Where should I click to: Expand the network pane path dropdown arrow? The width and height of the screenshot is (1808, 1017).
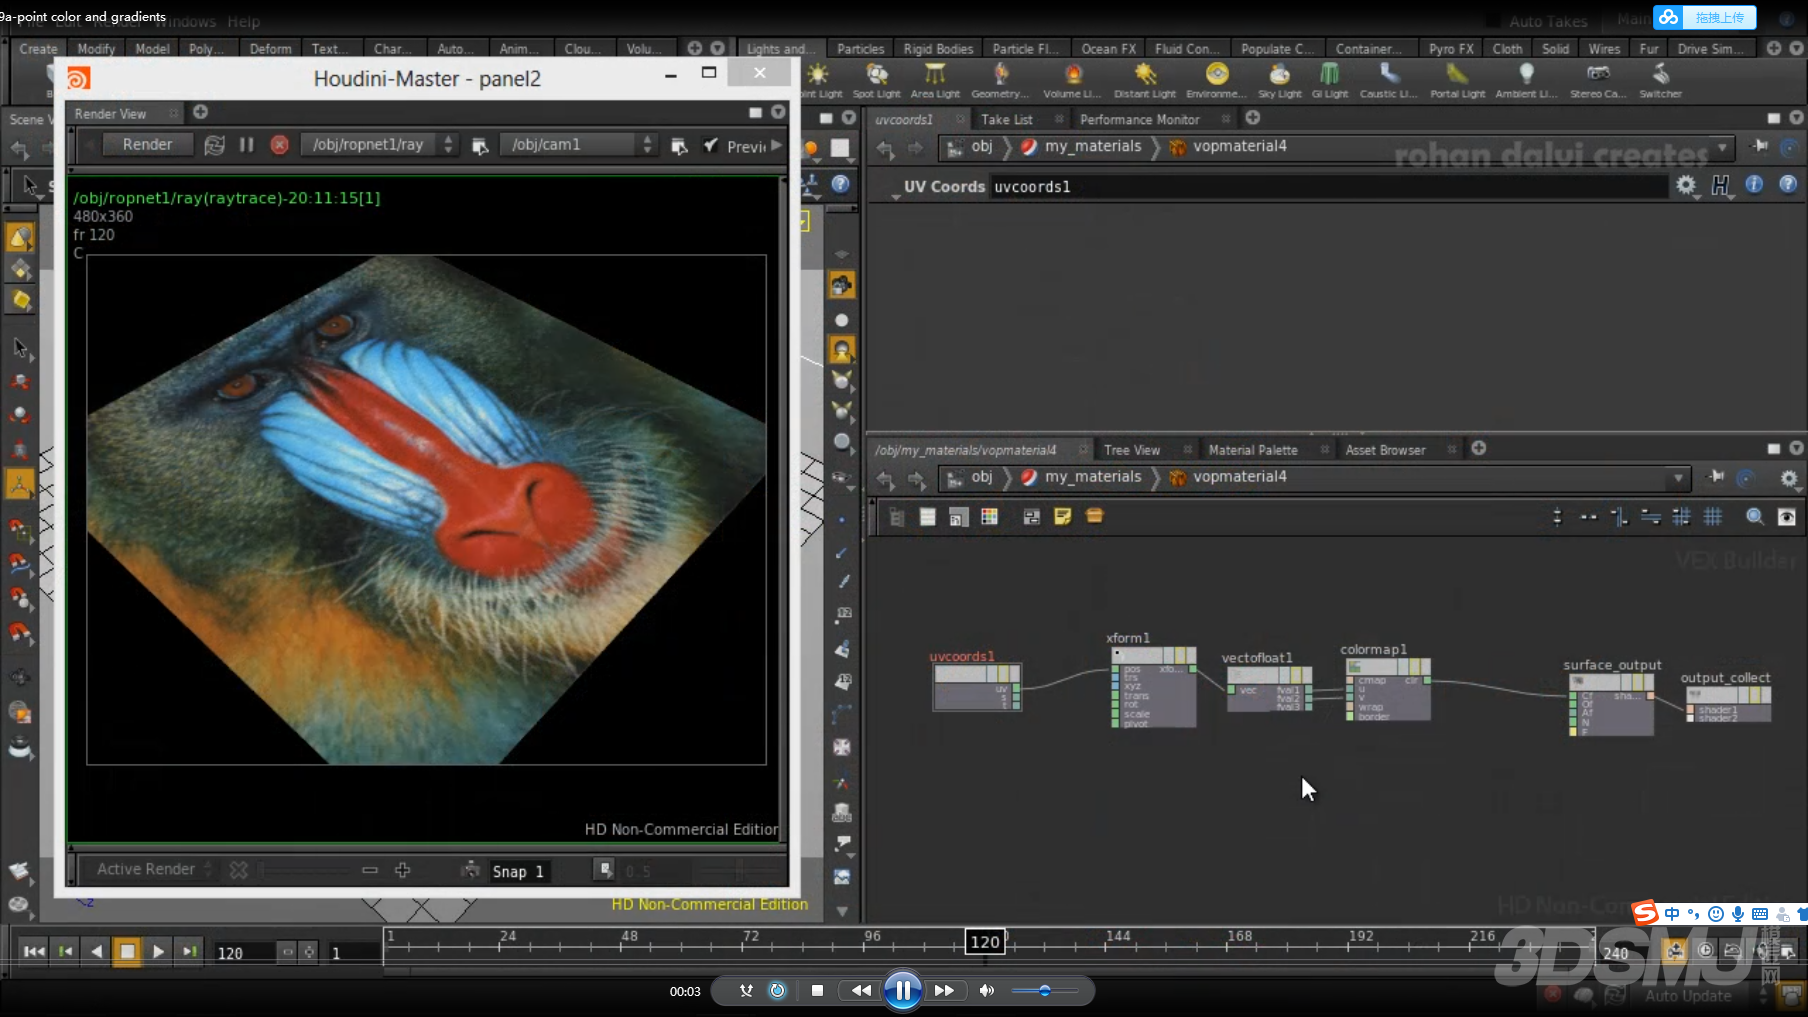click(1678, 478)
